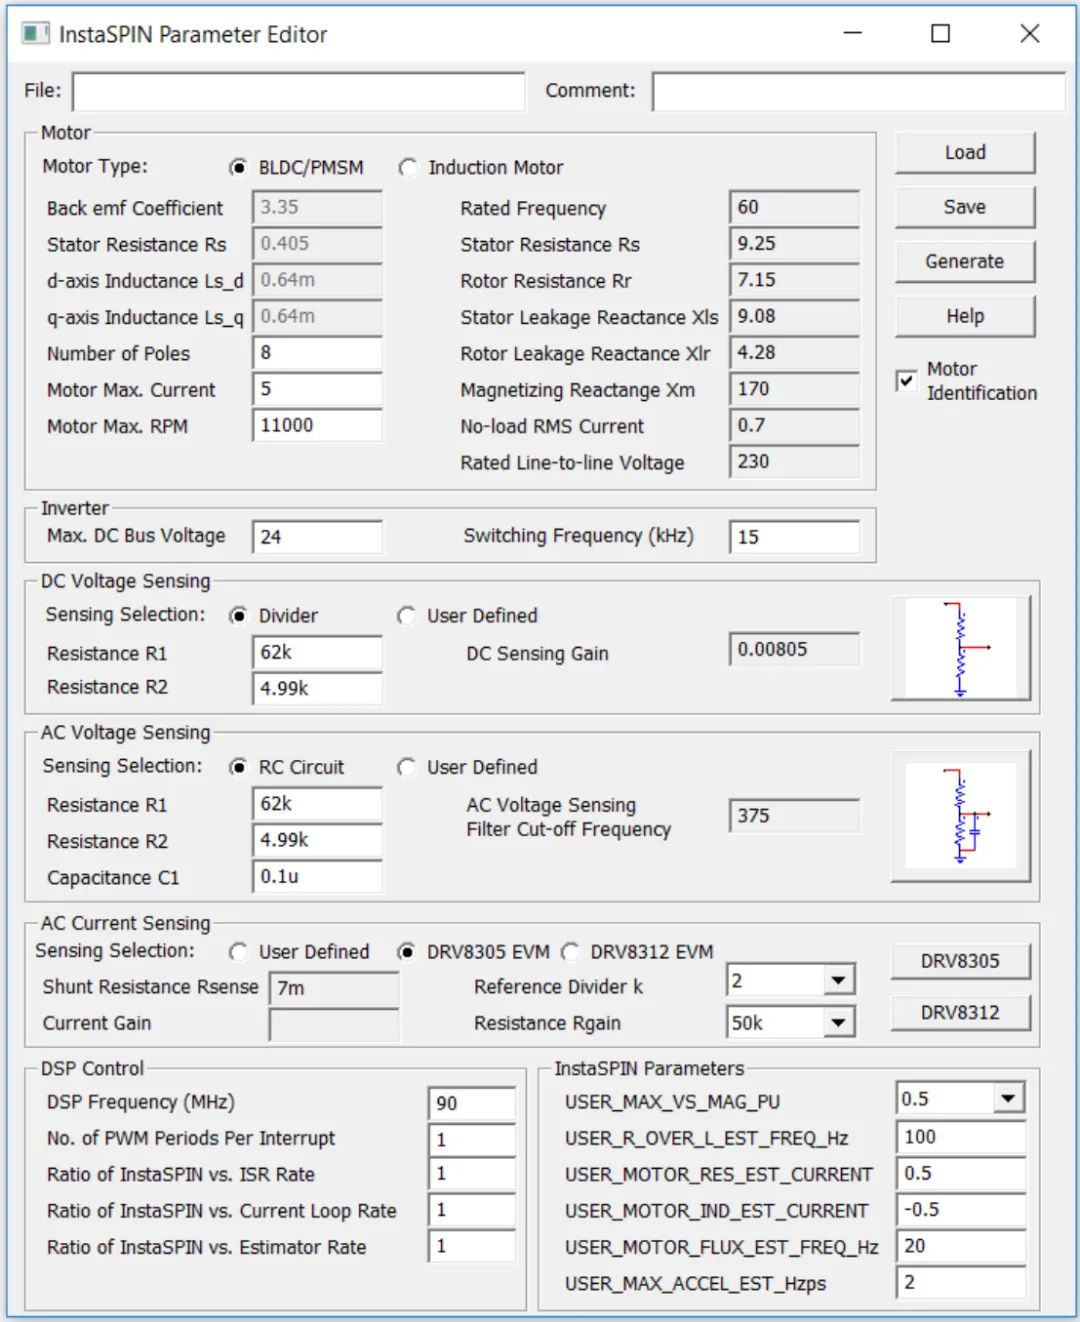
Task: Toggle Motor Identification checkbox
Action: pos(906,381)
